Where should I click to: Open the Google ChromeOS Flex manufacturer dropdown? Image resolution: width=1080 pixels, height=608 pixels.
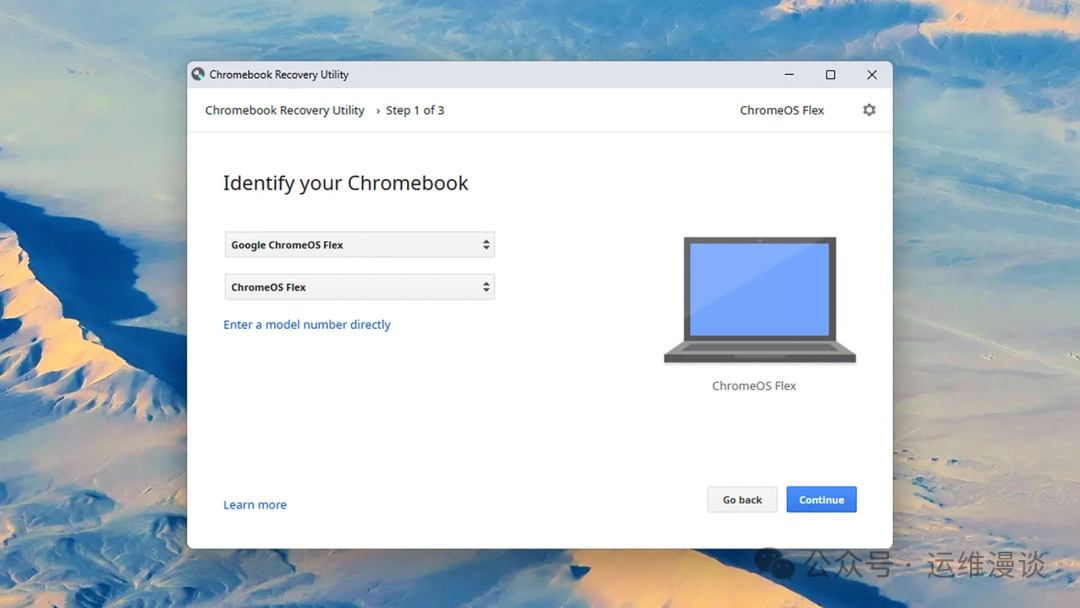click(x=360, y=244)
